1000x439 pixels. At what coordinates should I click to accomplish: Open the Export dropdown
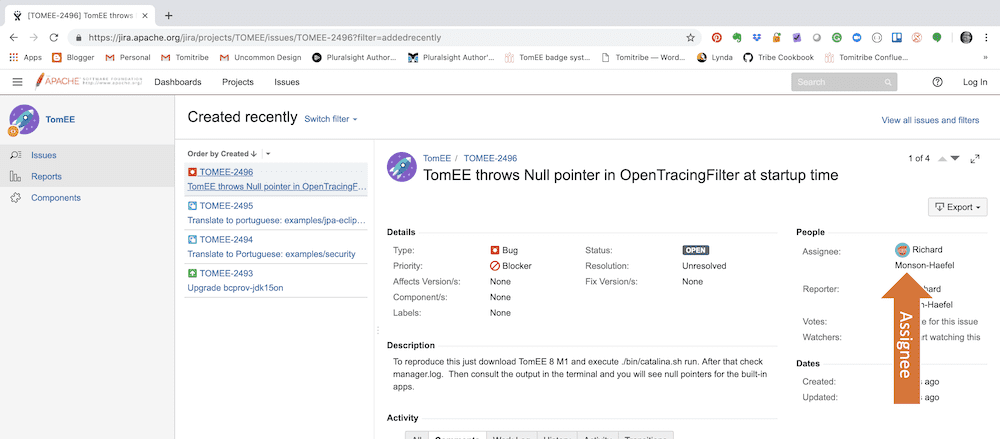tap(958, 207)
